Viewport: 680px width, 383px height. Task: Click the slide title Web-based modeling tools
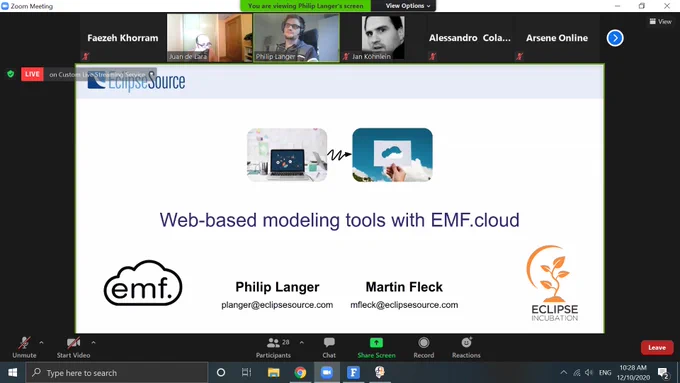click(x=339, y=220)
